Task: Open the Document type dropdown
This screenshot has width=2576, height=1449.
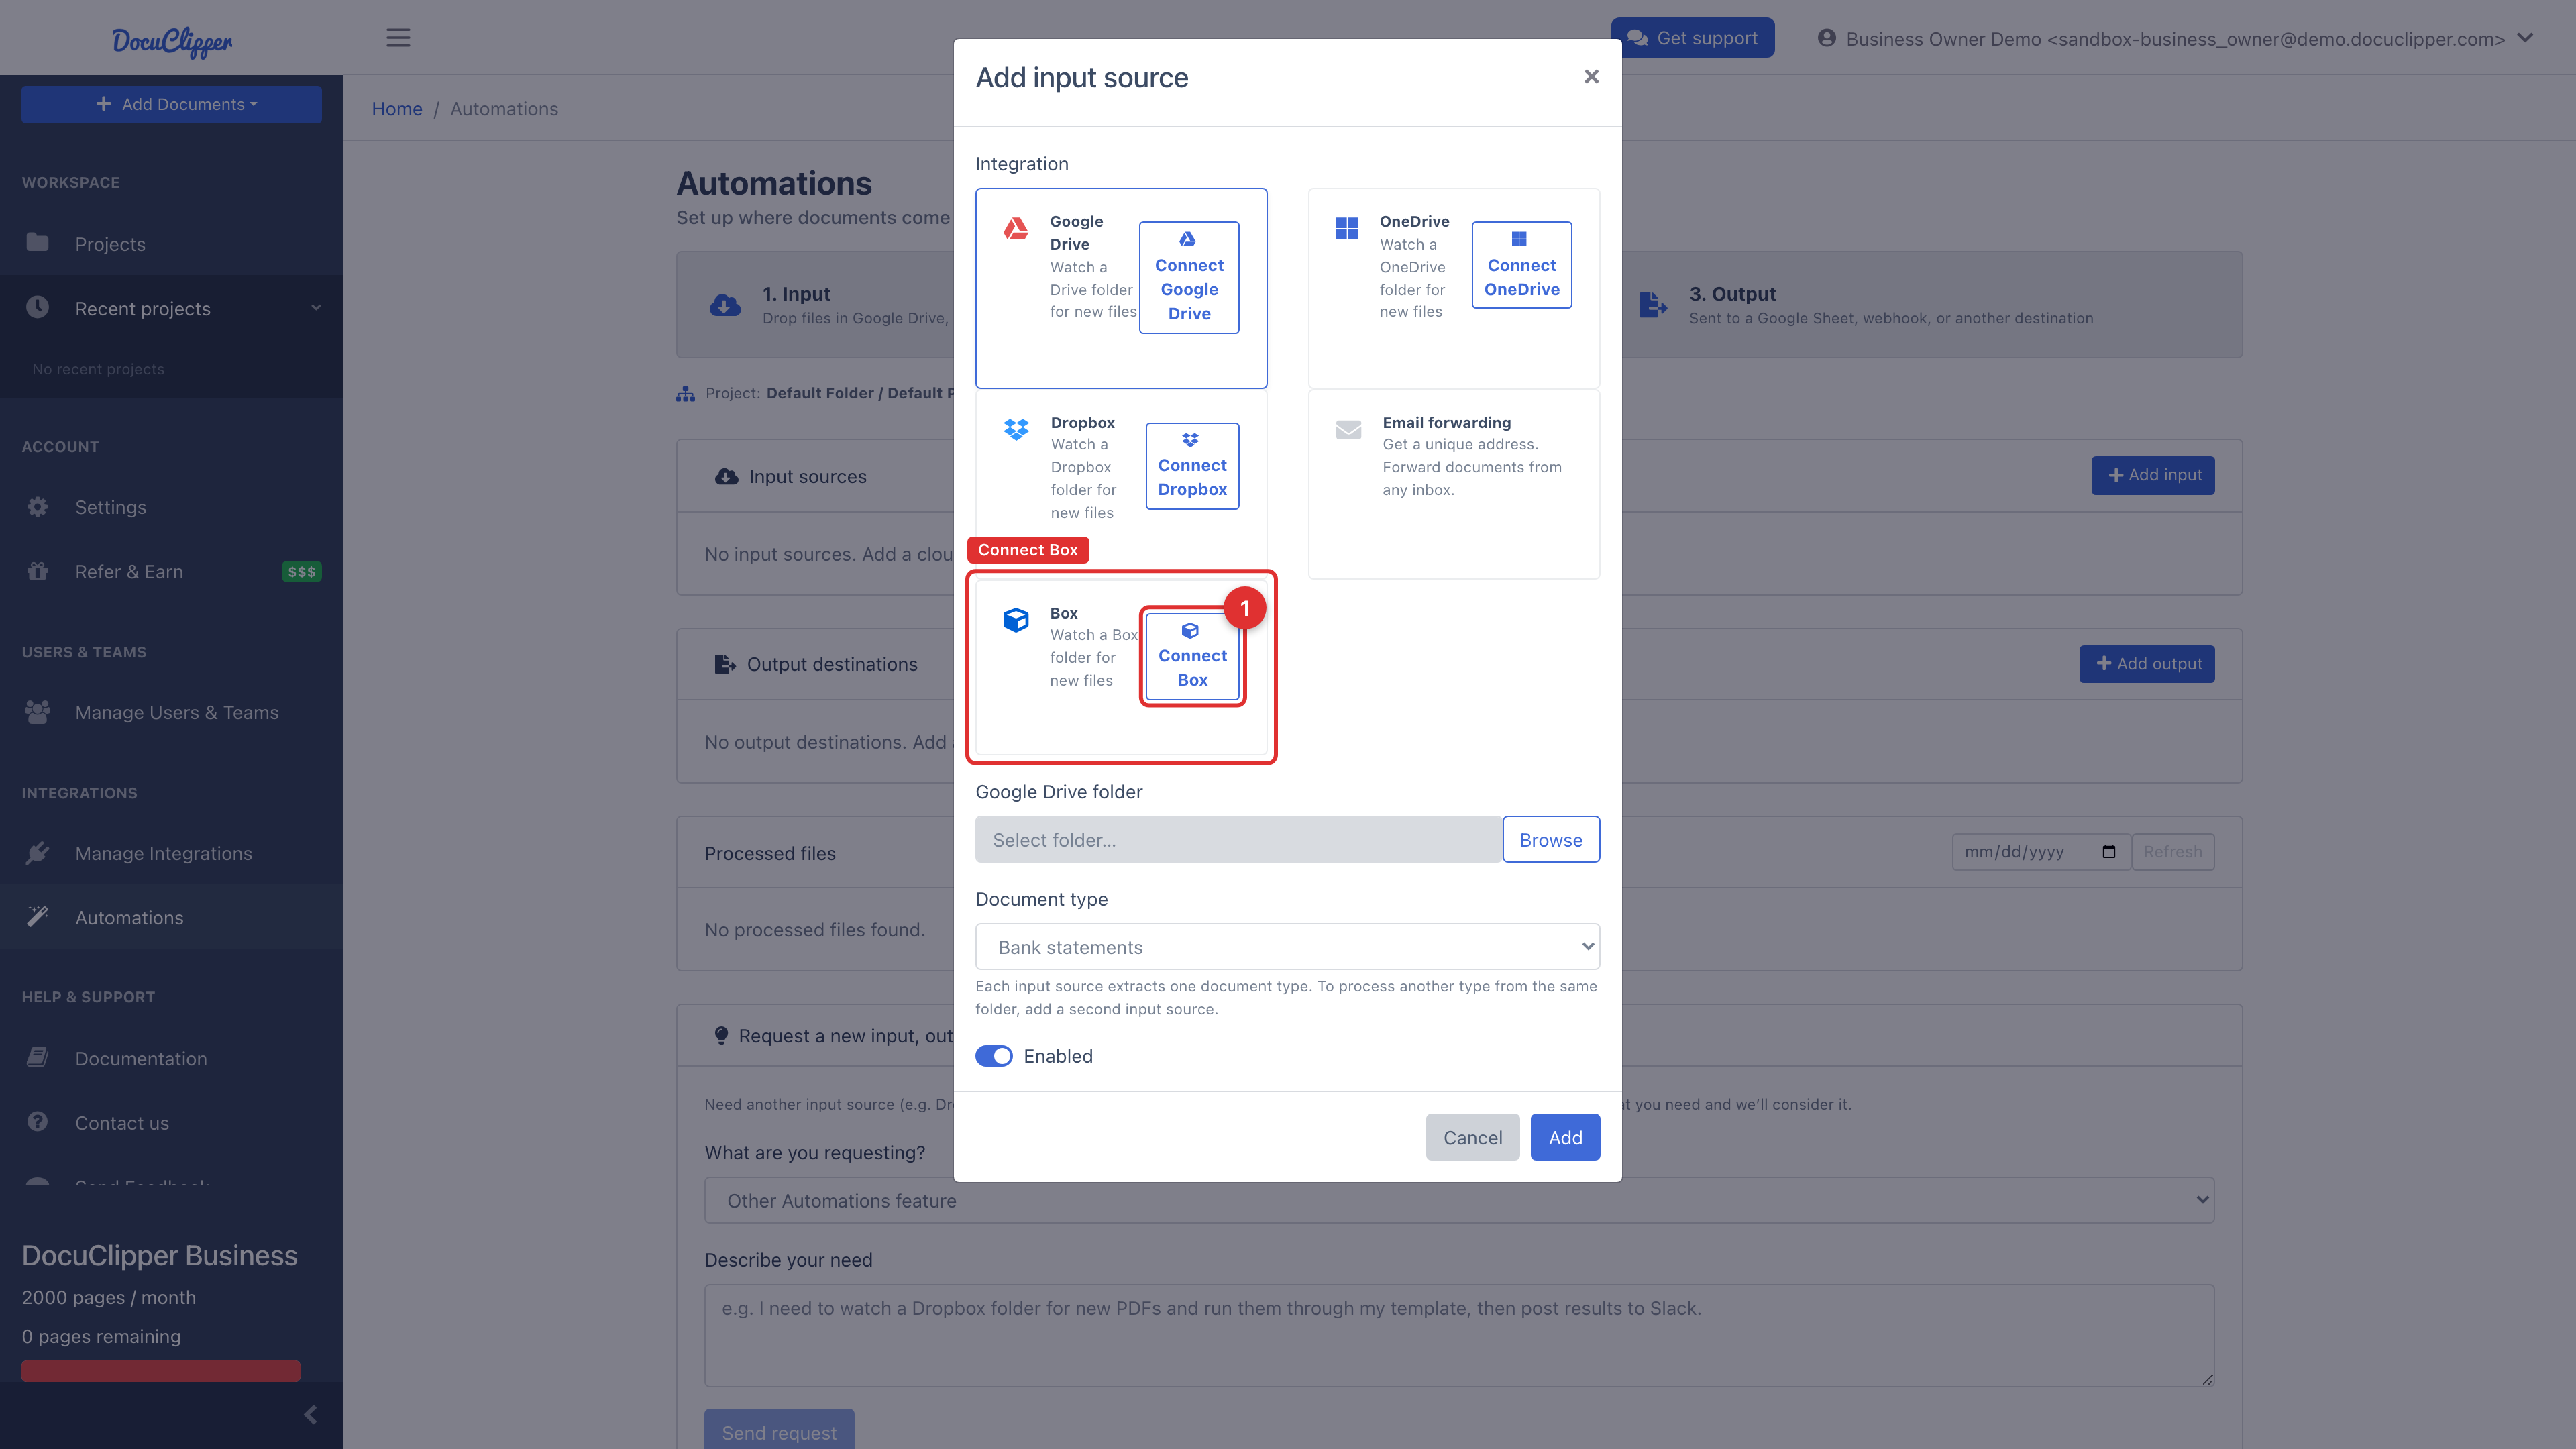Action: coord(1287,947)
